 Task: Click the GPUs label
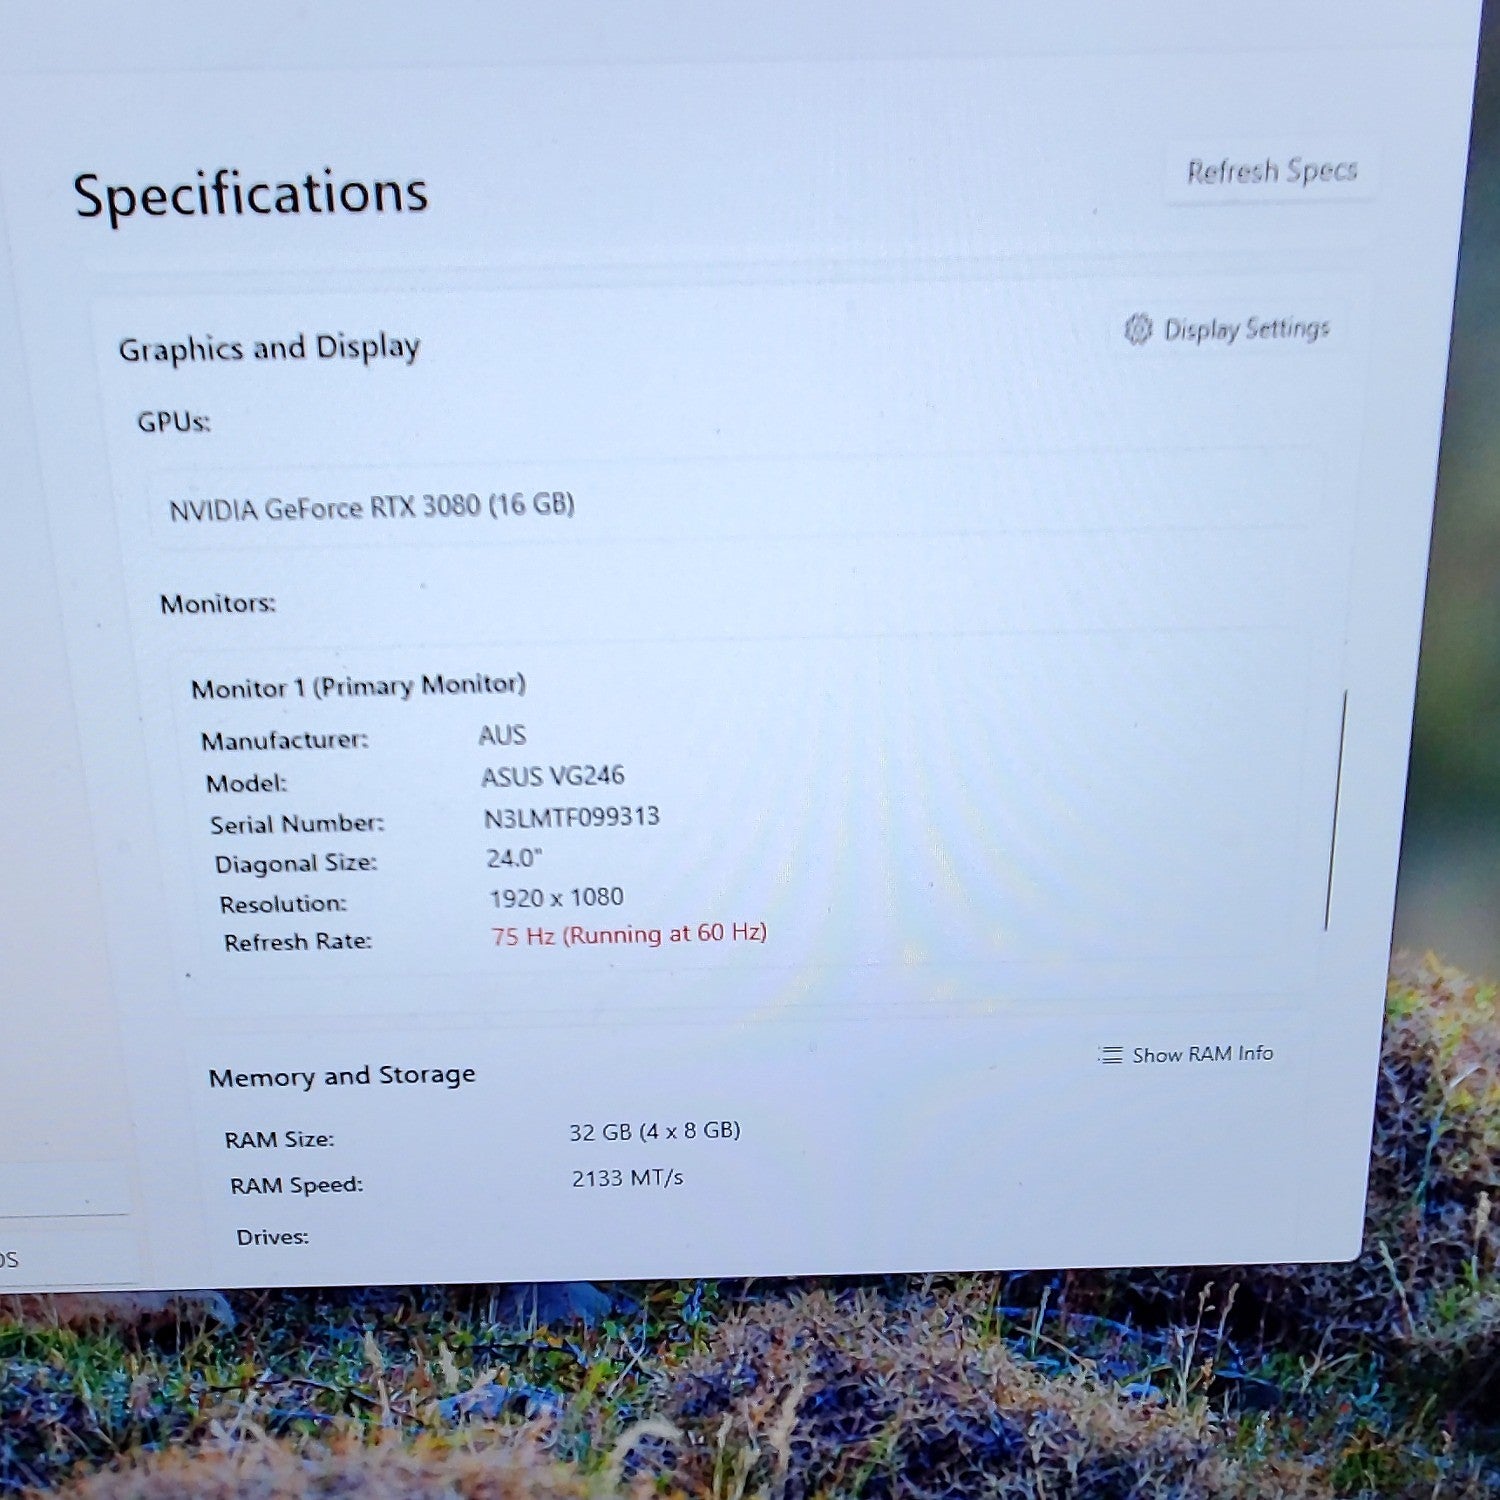pyautogui.click(x=174, y=422)
